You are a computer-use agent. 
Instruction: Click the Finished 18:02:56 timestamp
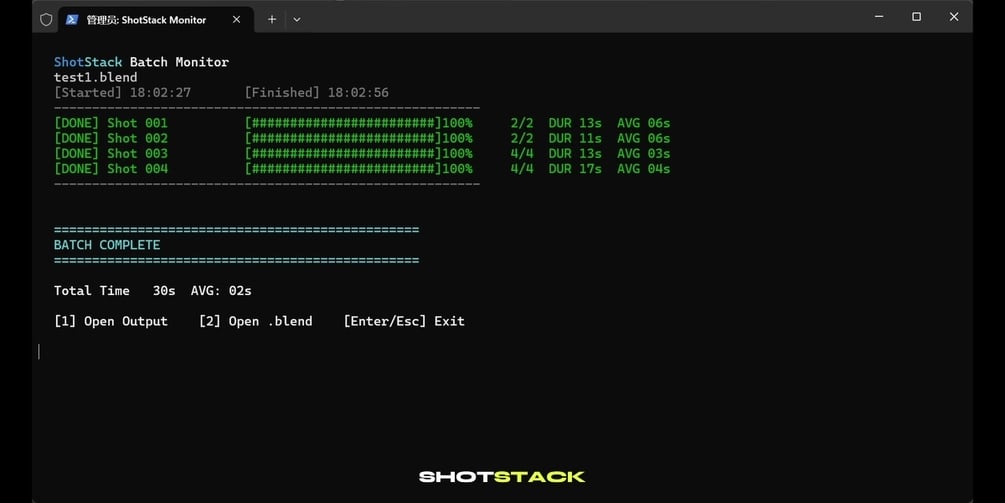[317, 92]
